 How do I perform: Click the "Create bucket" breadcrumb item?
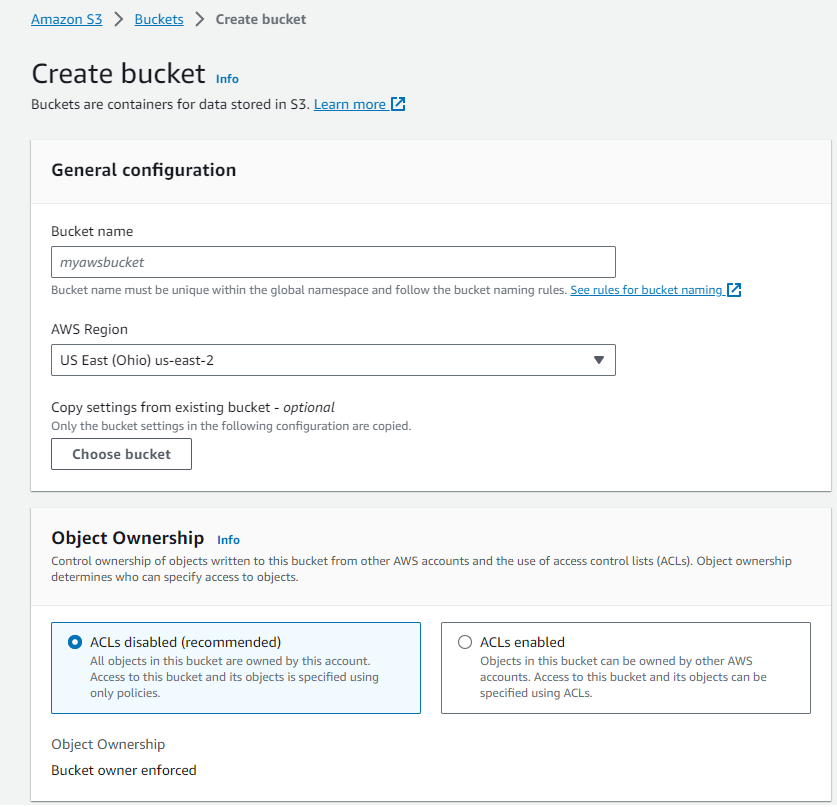260,18
